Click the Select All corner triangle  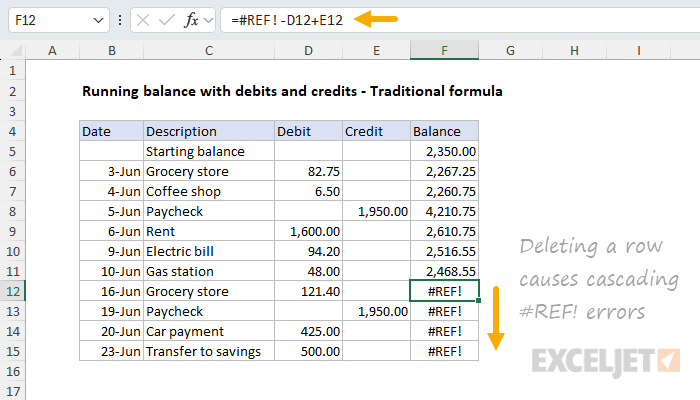pos(17,51)
